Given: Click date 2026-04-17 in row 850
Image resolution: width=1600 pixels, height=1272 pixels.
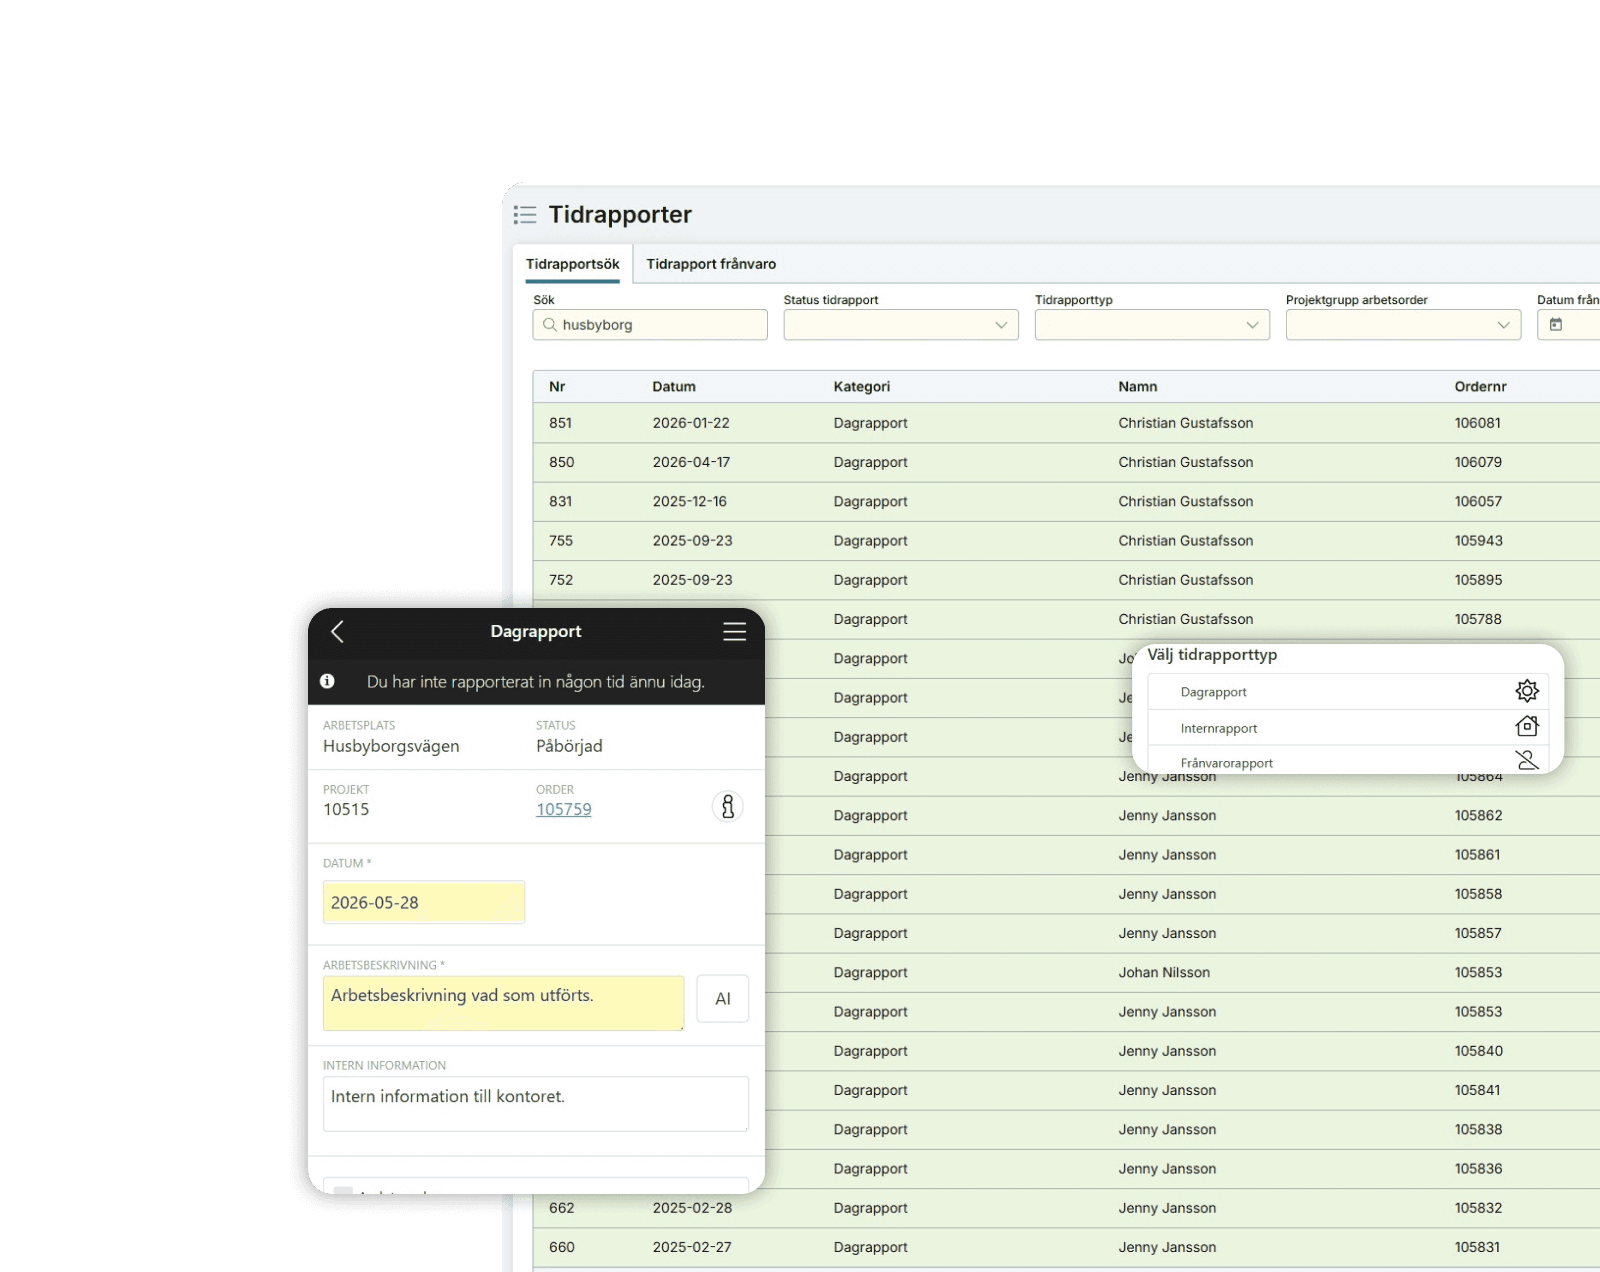Looking at the screenshot, I should (691, 462).
